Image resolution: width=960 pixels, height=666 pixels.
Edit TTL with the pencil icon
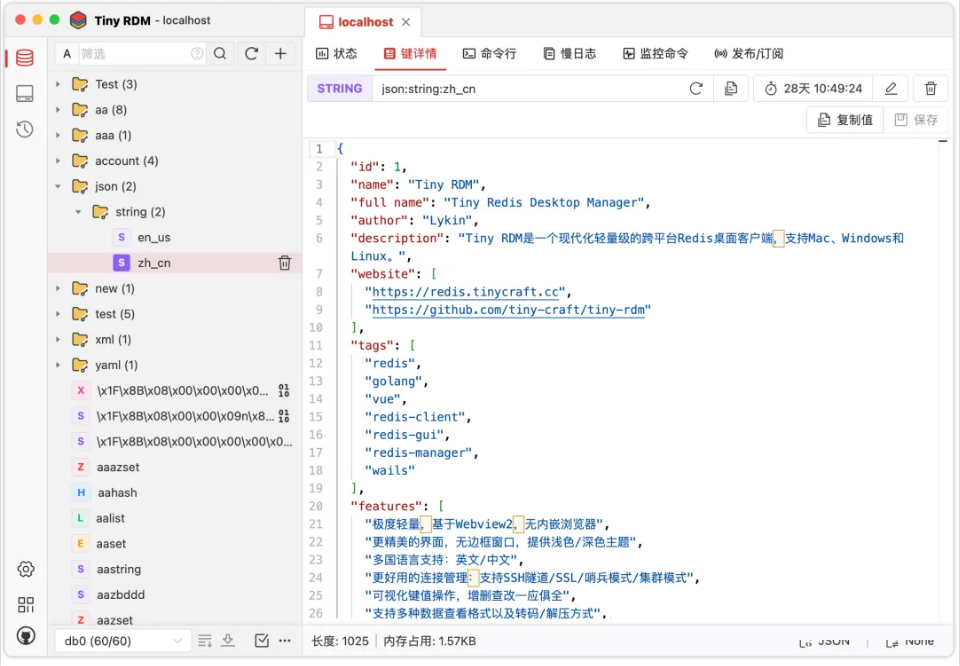pos(891,89)
